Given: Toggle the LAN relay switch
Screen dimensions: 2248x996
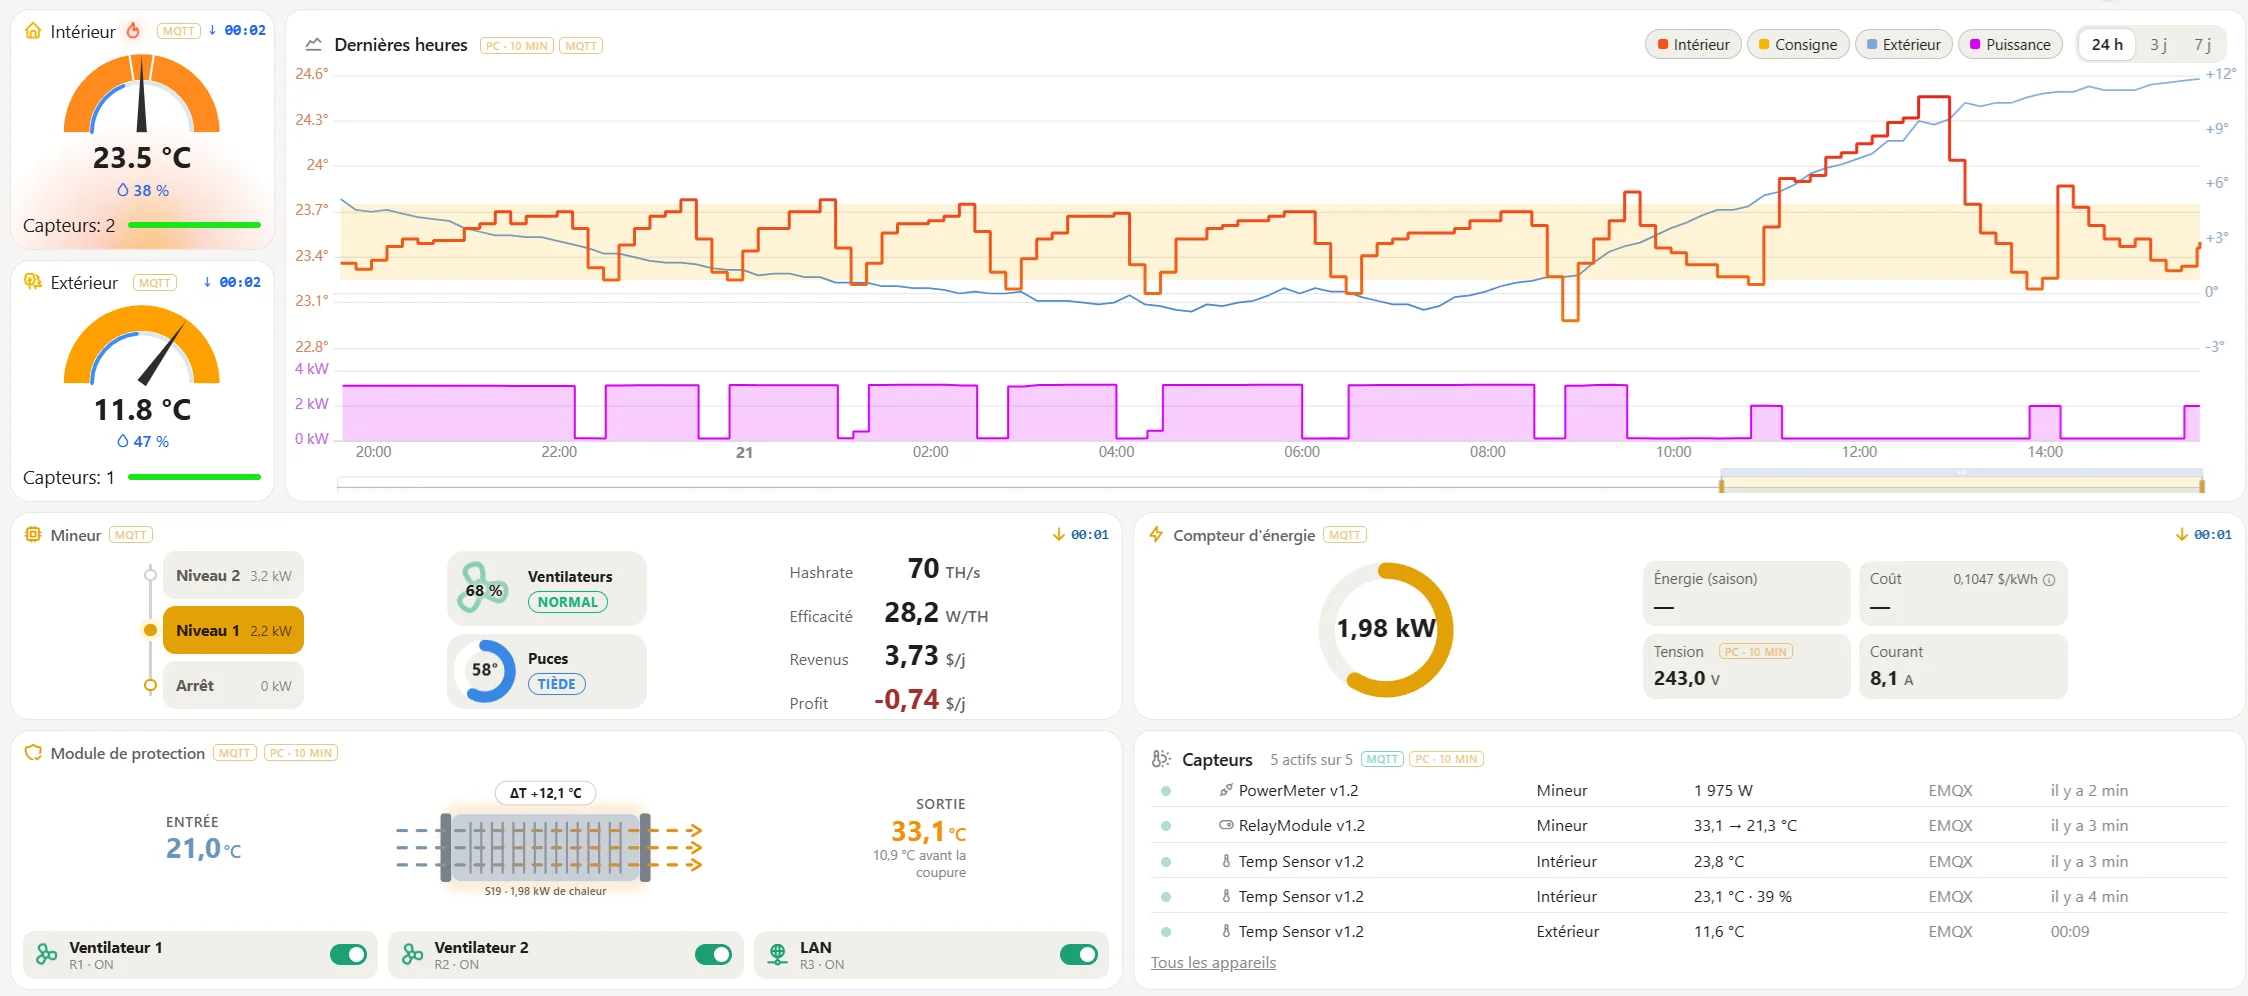Looking at the screenshot, I should click(x=1078, y=955).
